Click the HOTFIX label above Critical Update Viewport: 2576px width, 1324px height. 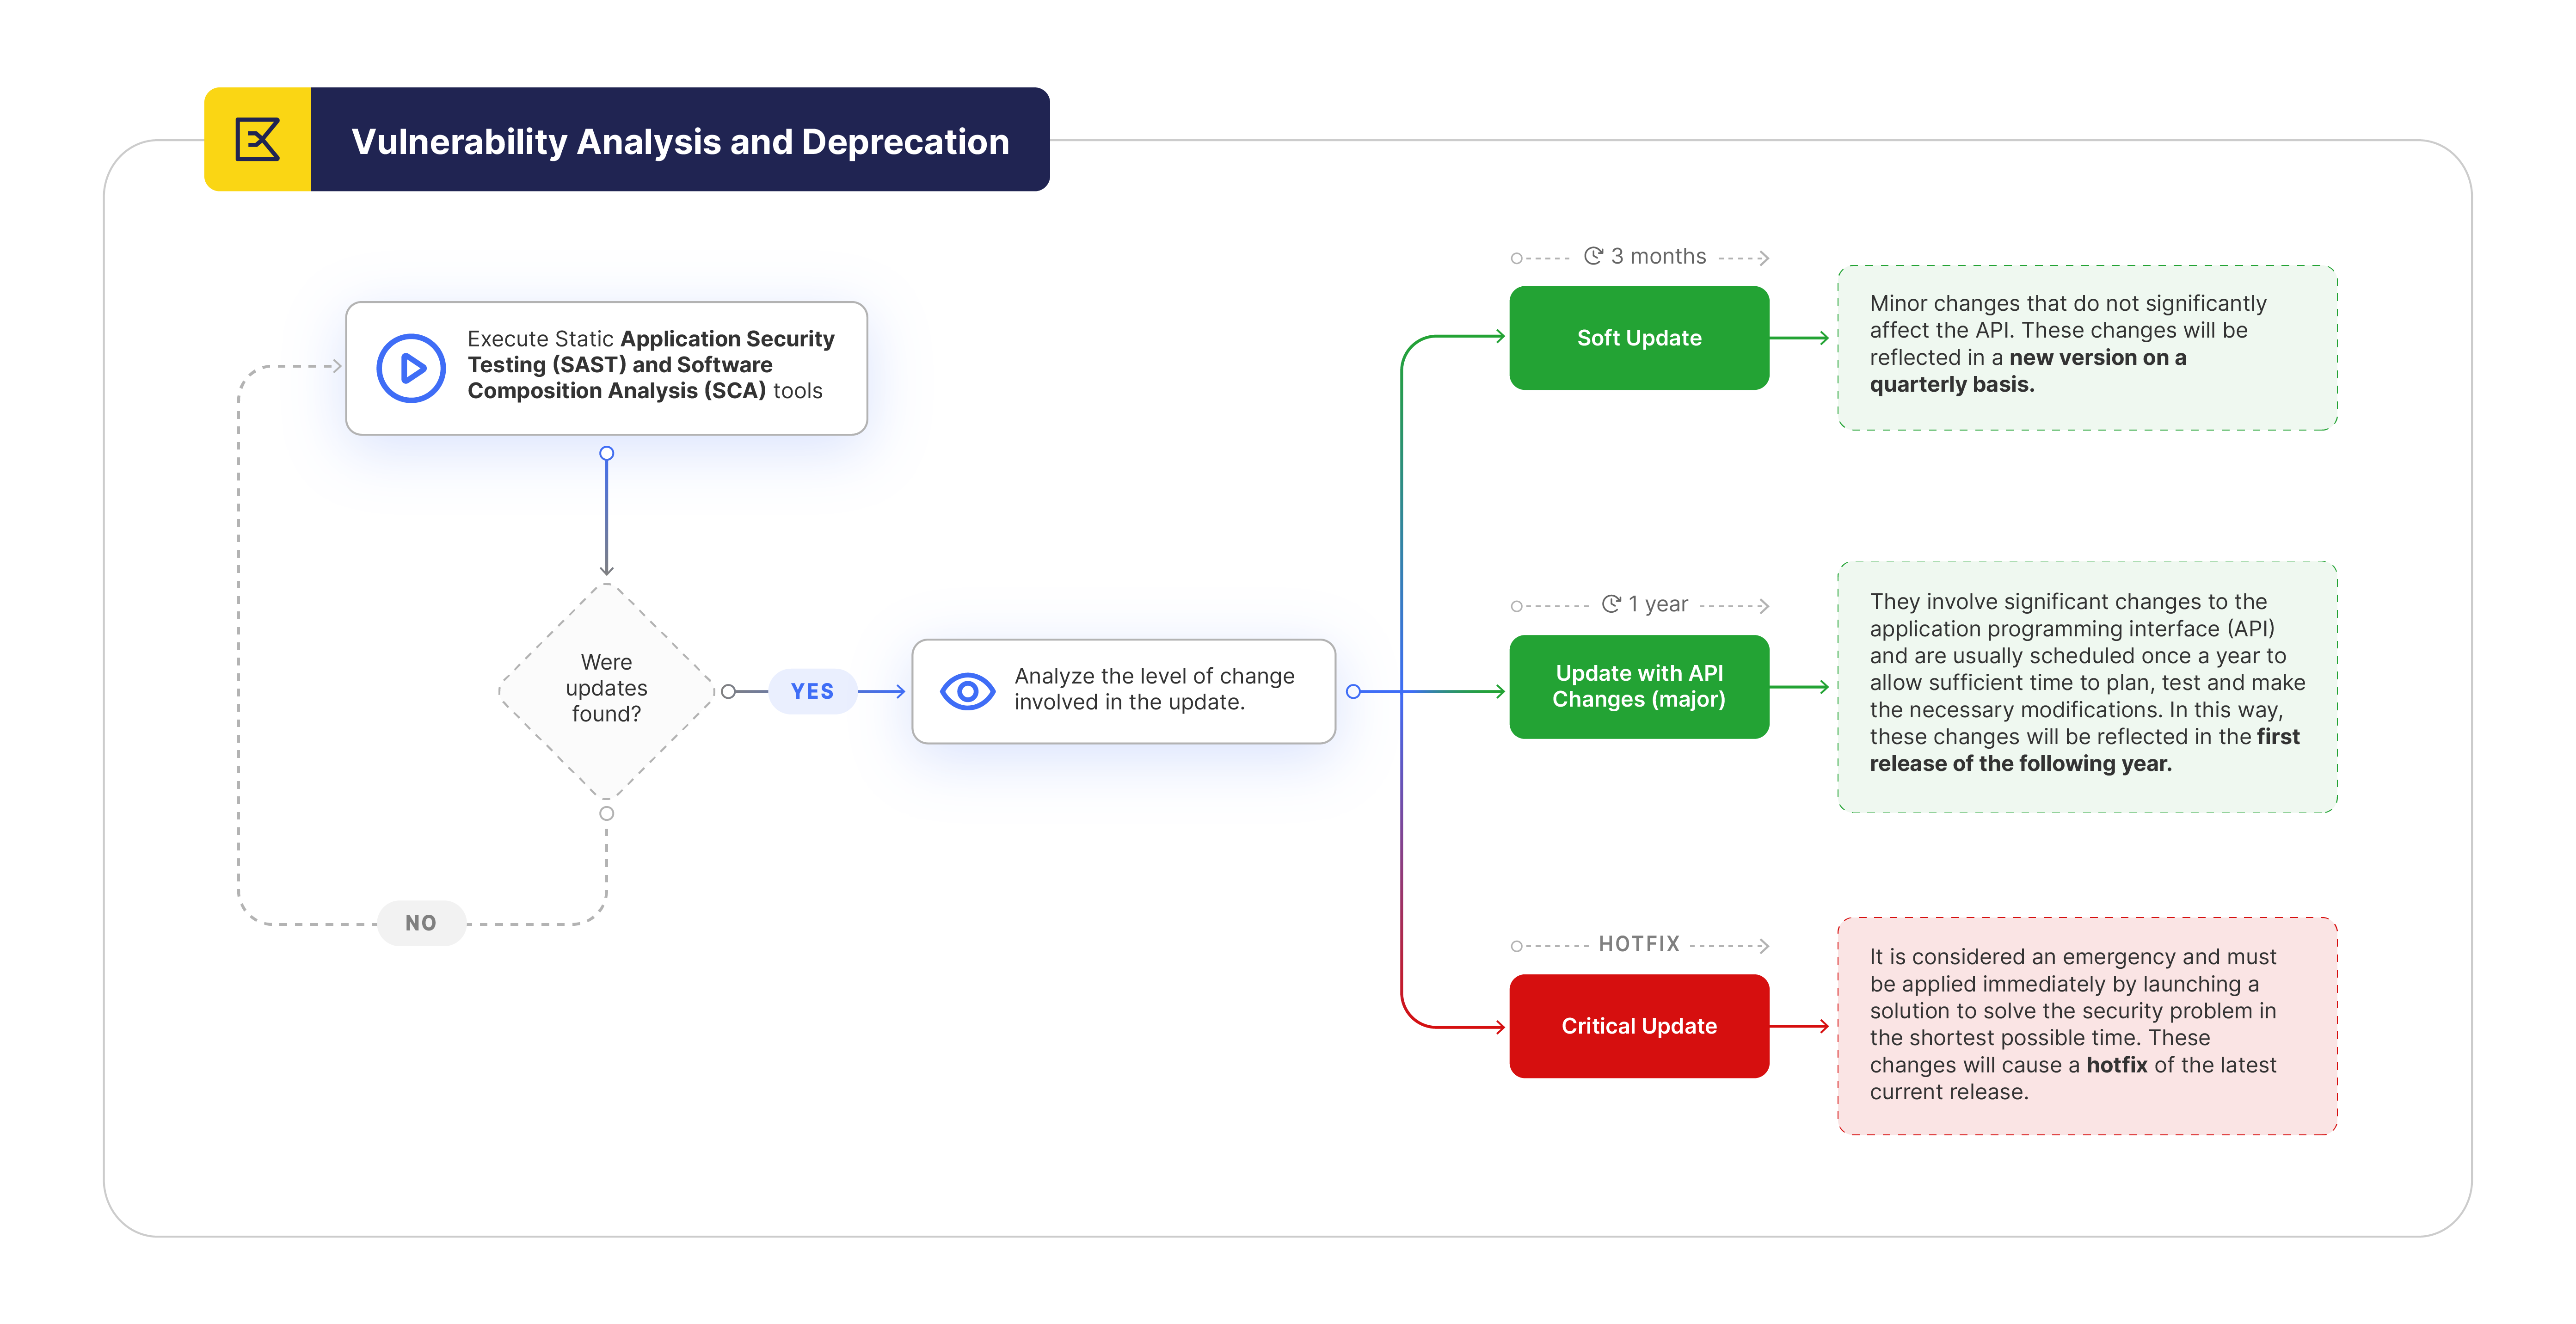[1639, 944]
